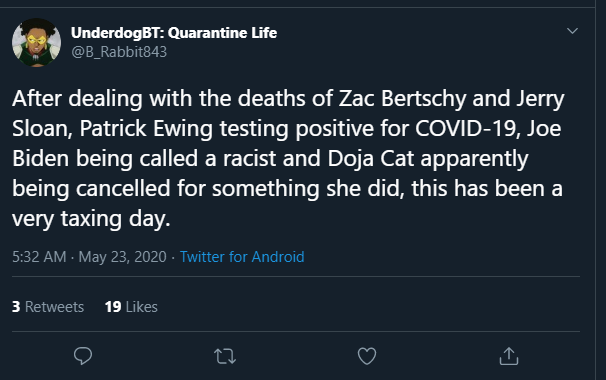The height and width of the screenshot is (380, 606).
Task: Open the UnderdogBT: Quarantine Life display name
Action: click(x=174, y=33)
